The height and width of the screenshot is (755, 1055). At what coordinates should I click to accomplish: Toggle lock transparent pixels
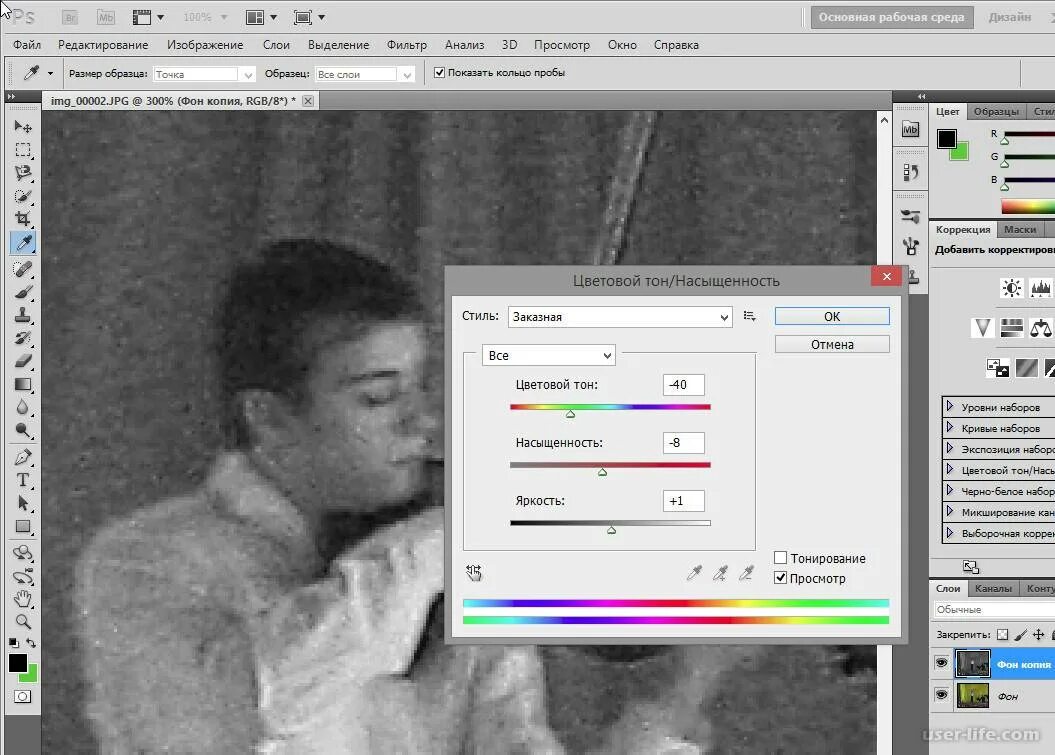[1003, 635]
